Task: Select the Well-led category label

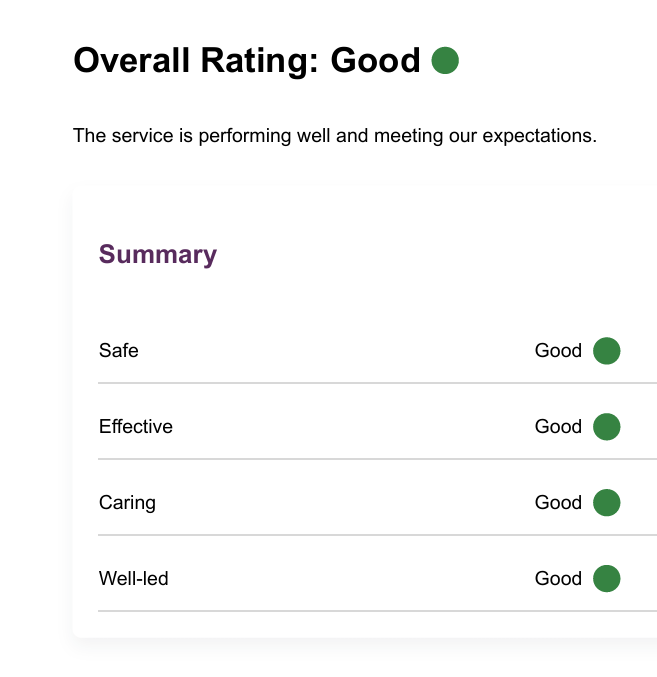Action: click(134, 579)
